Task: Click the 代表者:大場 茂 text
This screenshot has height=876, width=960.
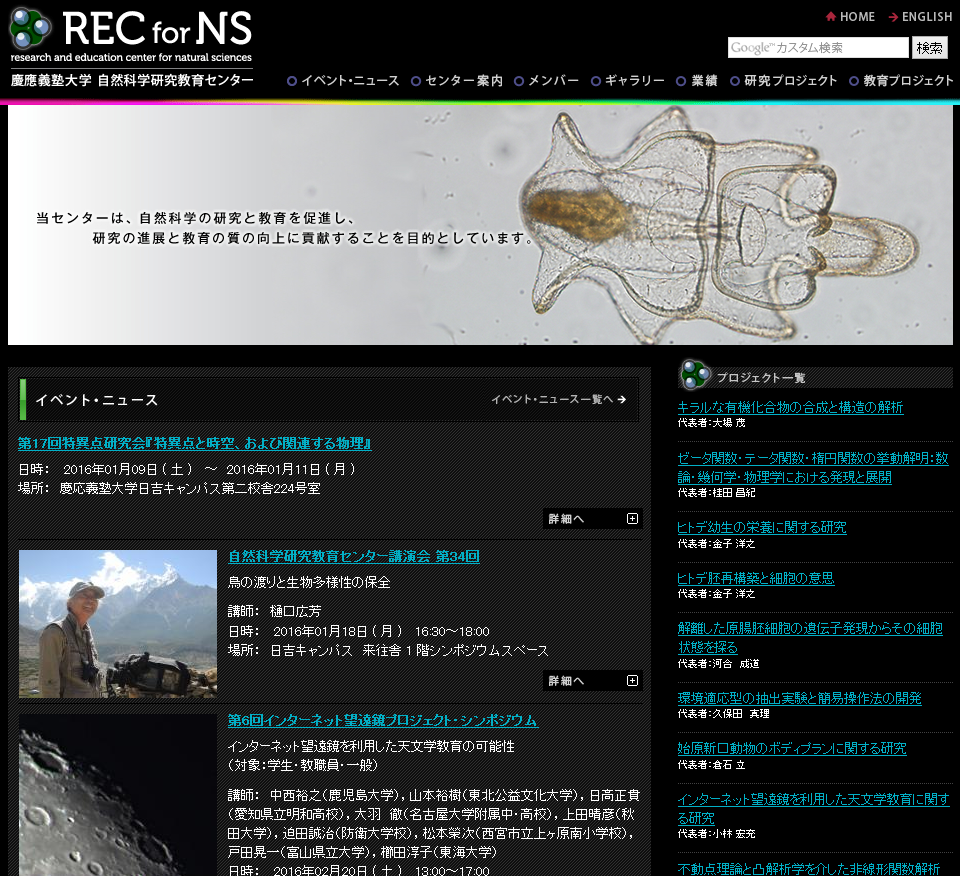Action: tap(711, 422)
